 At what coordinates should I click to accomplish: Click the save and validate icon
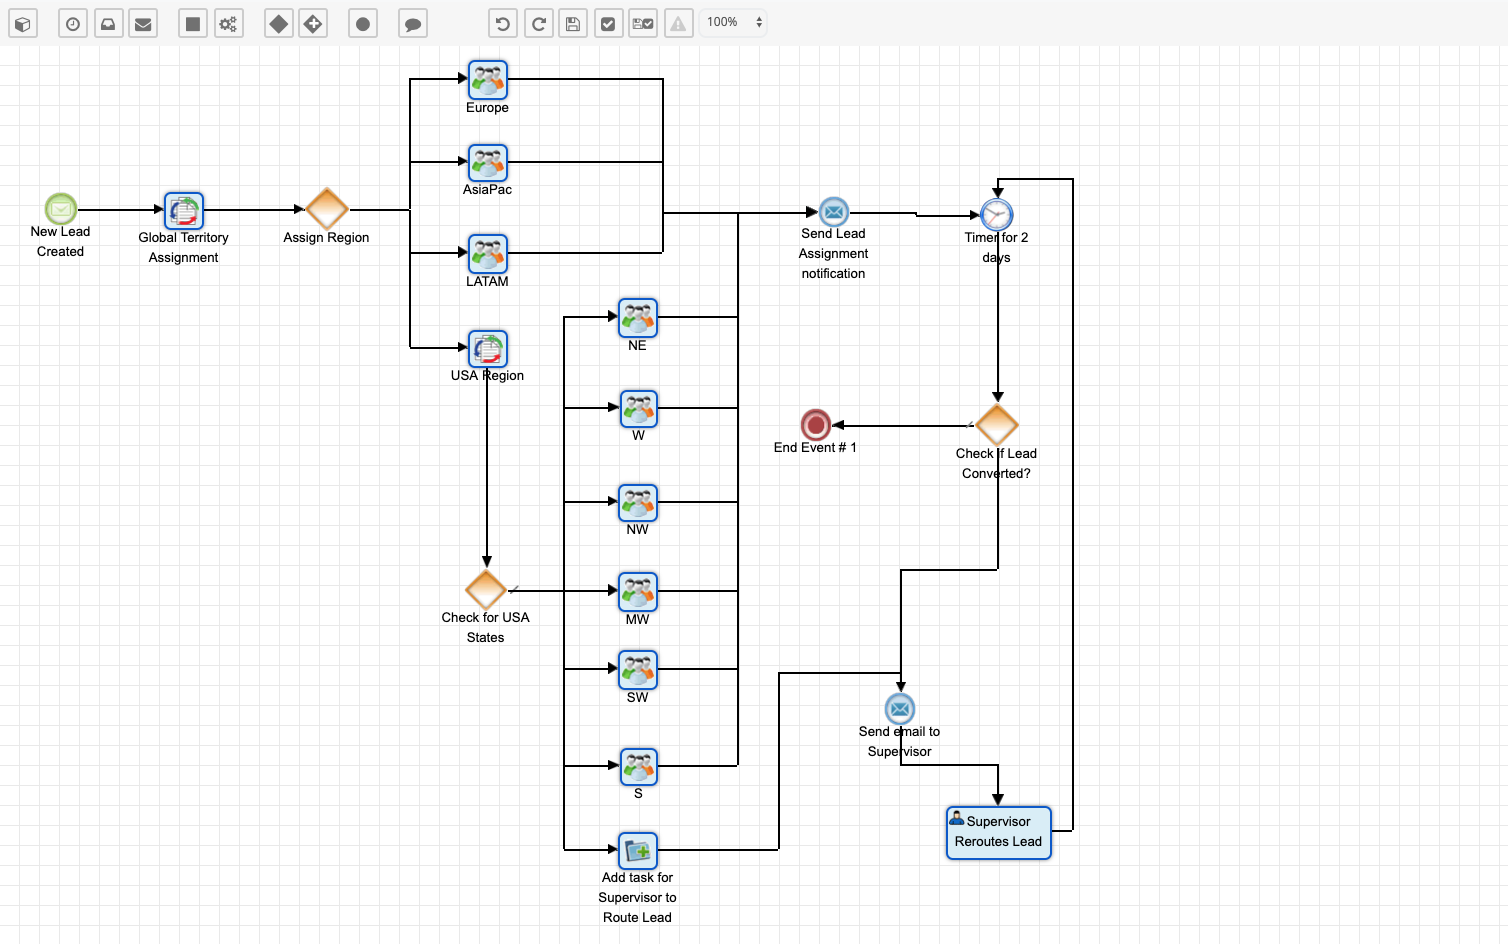(643, 24)
